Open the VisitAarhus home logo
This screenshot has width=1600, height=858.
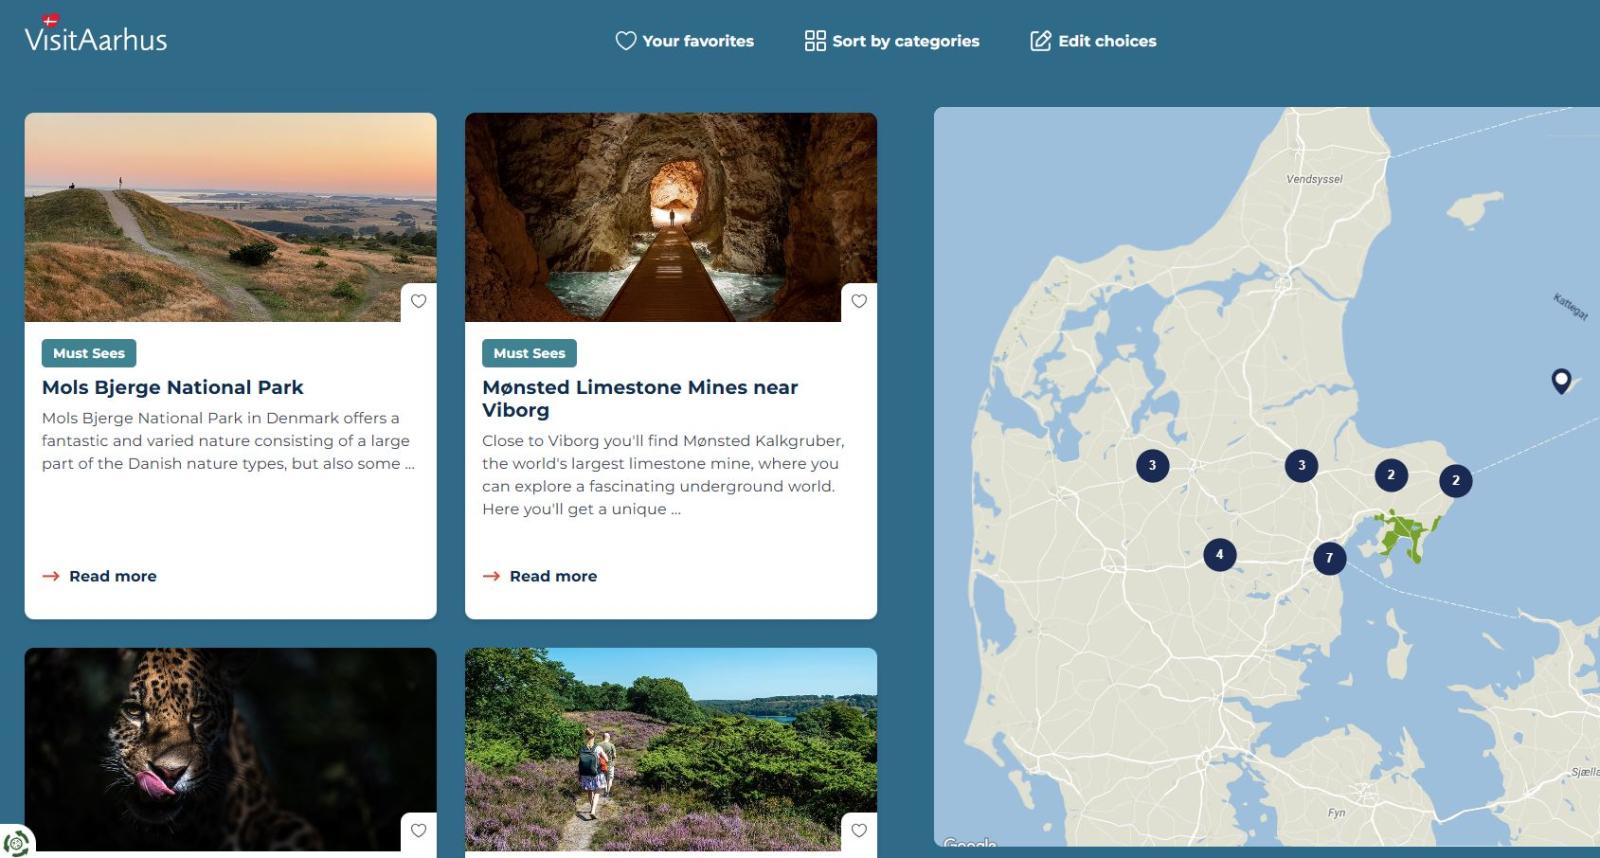tap(96, 34)
